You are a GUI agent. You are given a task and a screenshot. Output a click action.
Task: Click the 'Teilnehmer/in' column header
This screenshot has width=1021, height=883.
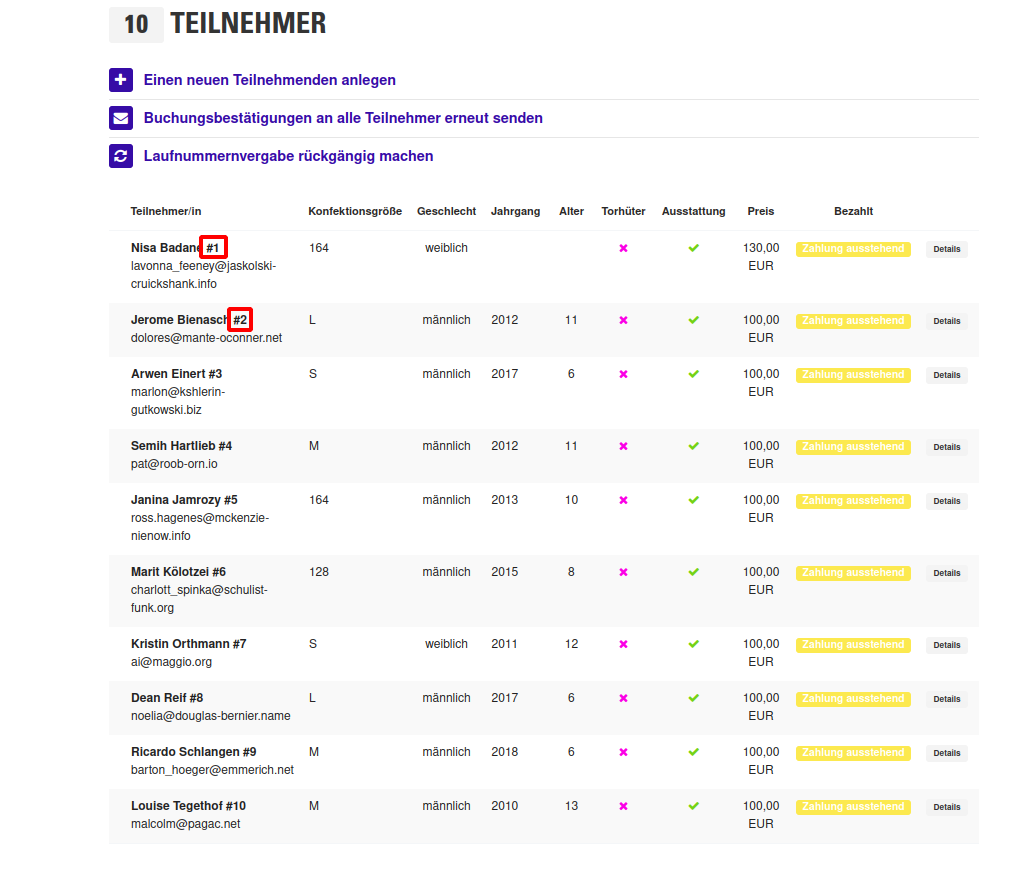click(x=166, y=212)
